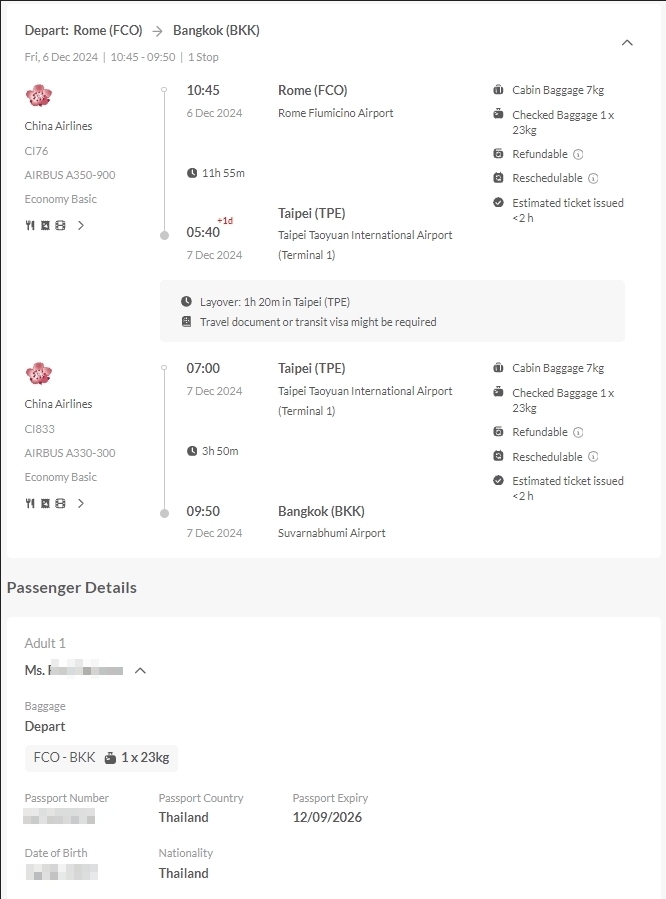This screenshot has width=666, height=899.
Task: Click the FCO - BKK baggage chip
Action: click(x=101, y=757)
